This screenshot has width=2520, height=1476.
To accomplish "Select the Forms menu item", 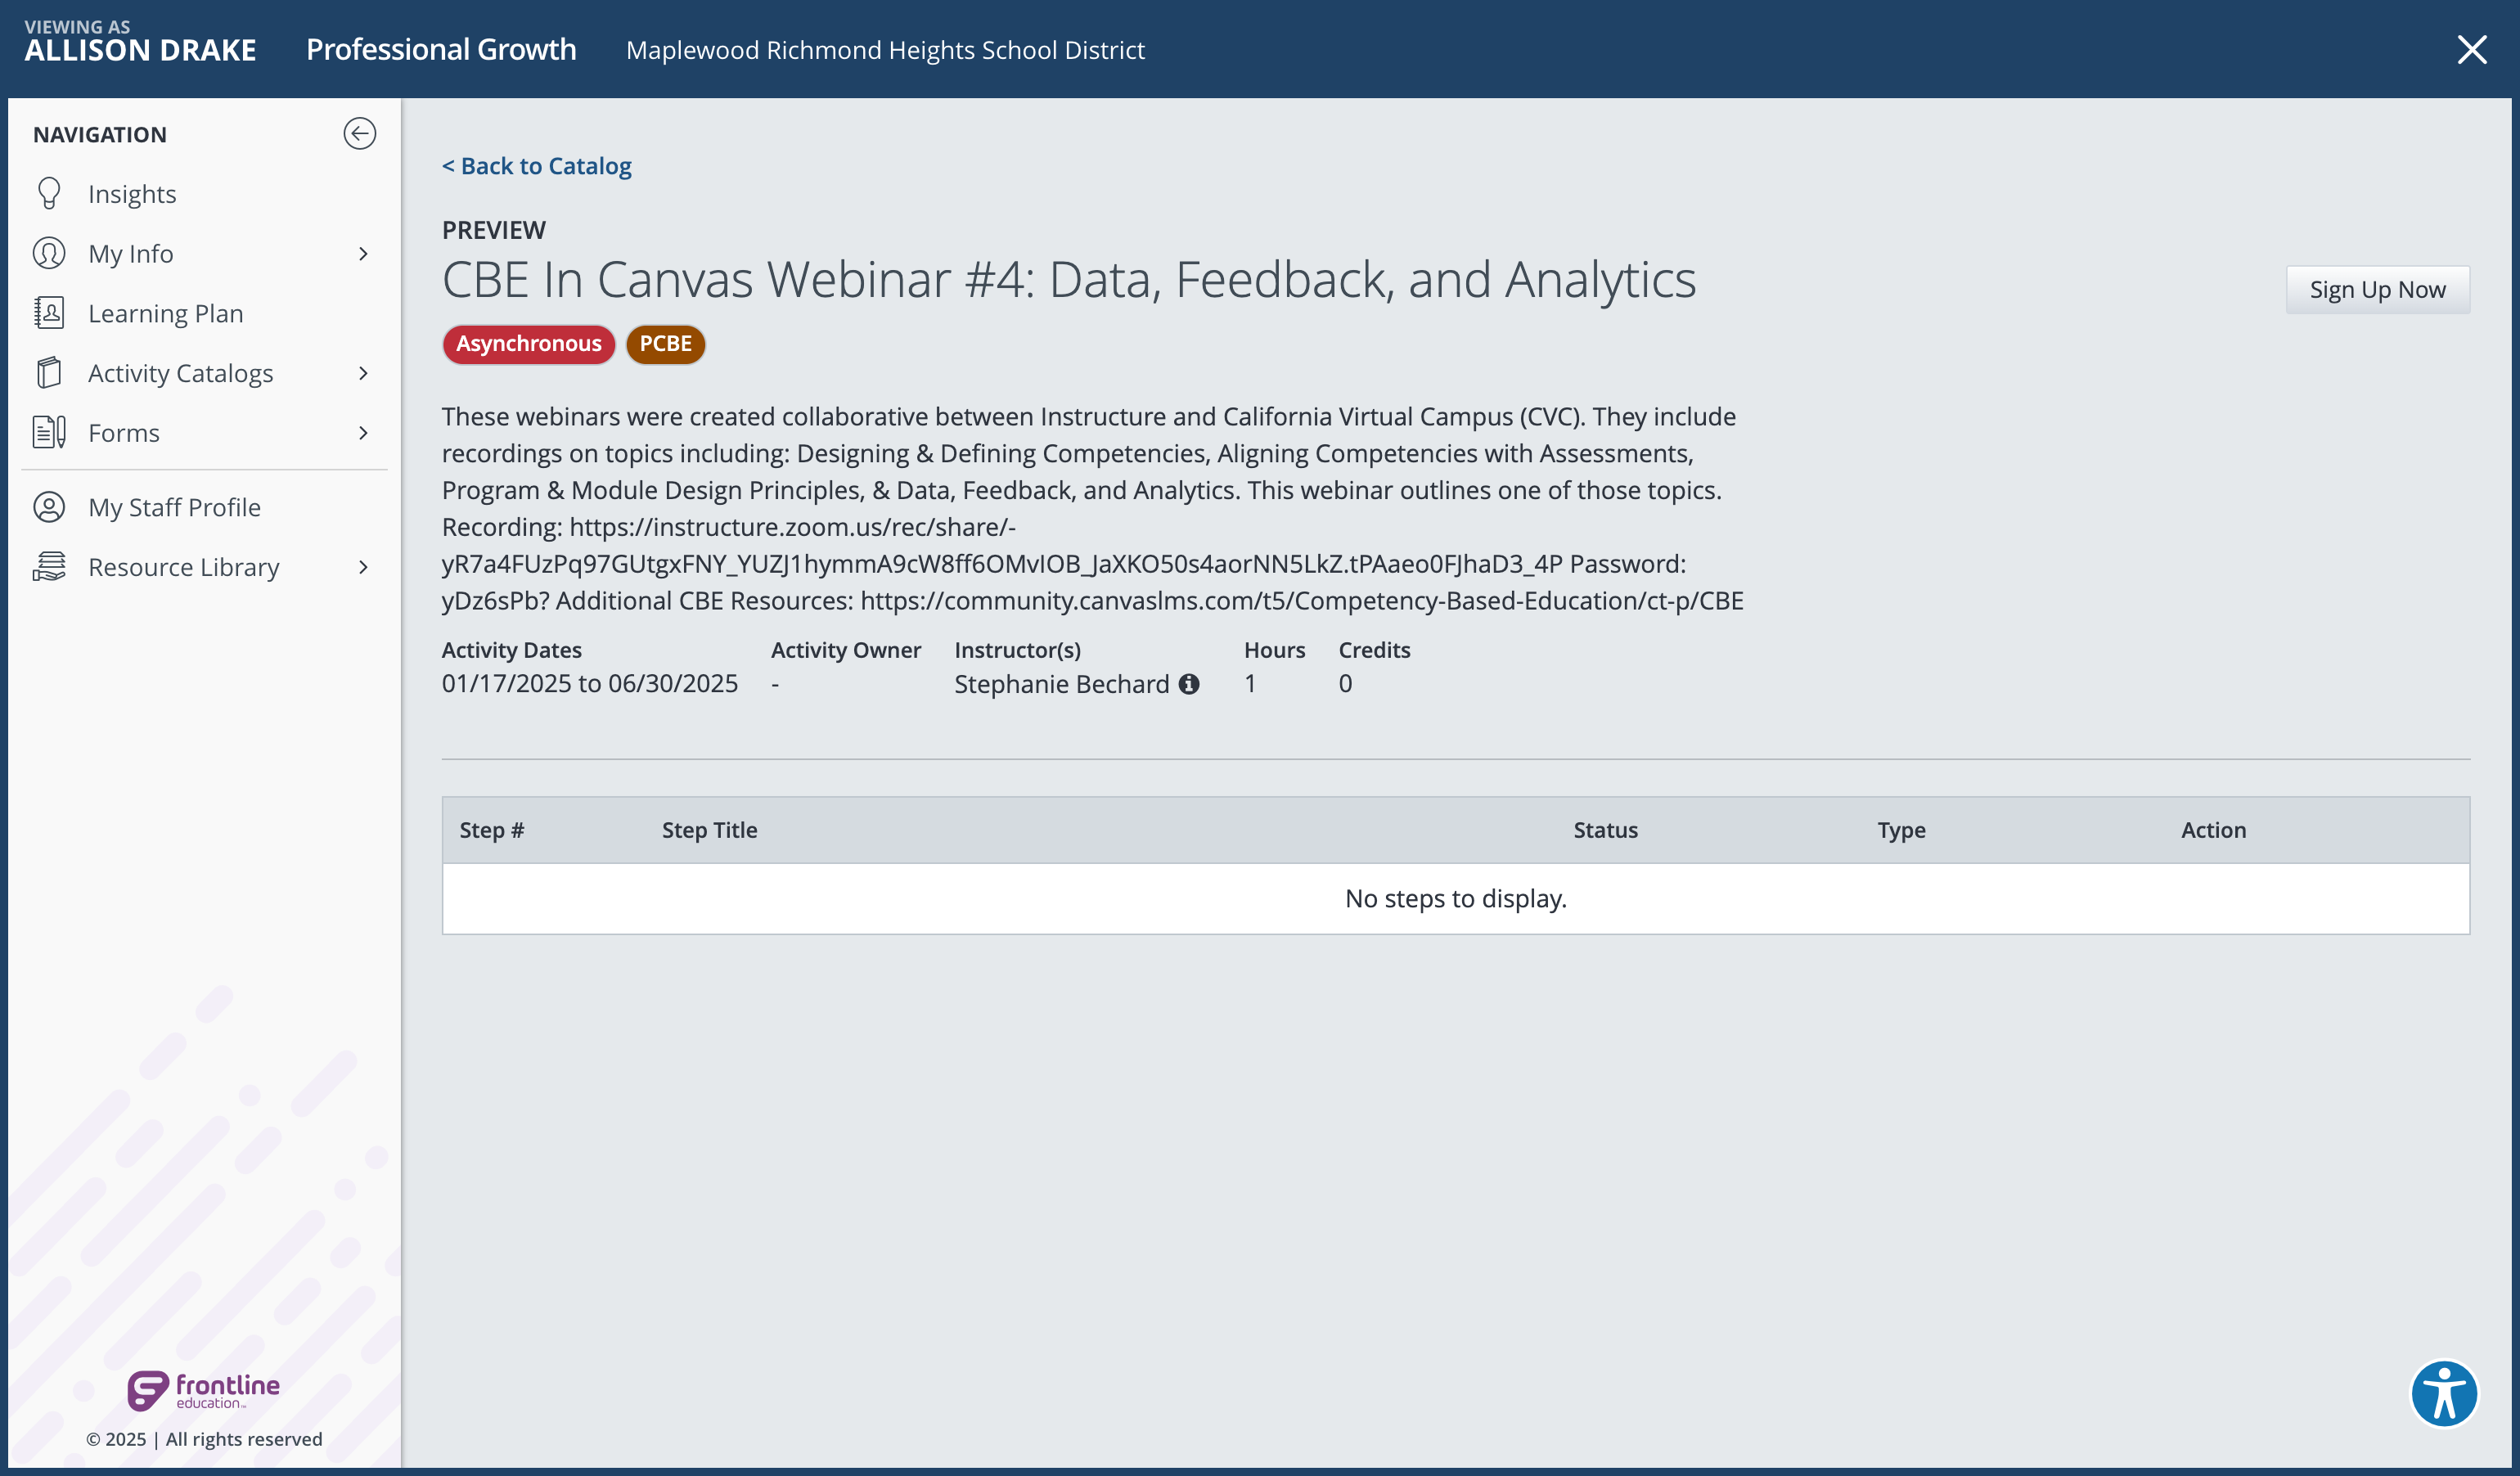I will [x=124, y=433].
